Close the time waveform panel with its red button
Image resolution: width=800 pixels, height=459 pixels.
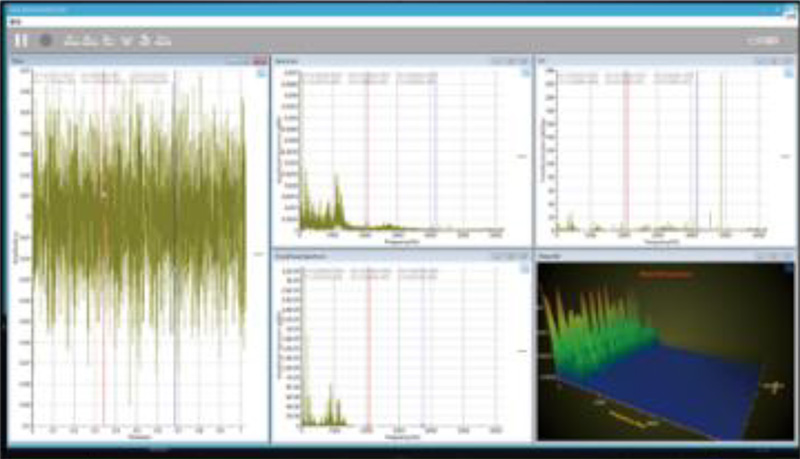pos(260,61)
